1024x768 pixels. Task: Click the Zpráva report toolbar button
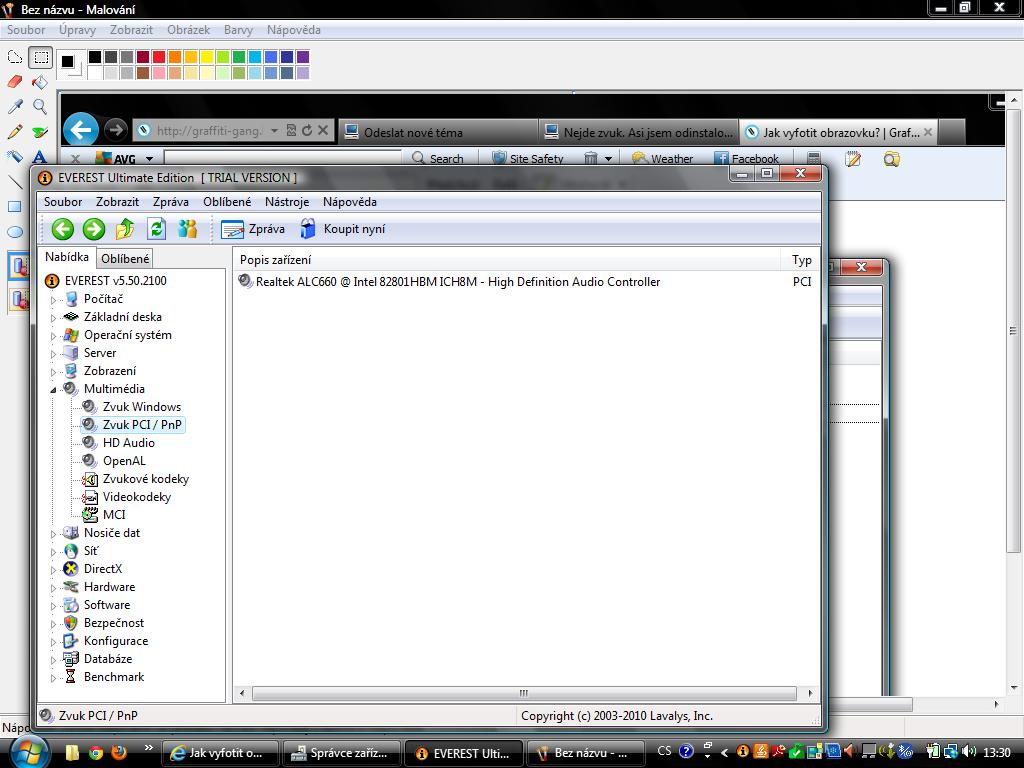[x=253, y=229]
